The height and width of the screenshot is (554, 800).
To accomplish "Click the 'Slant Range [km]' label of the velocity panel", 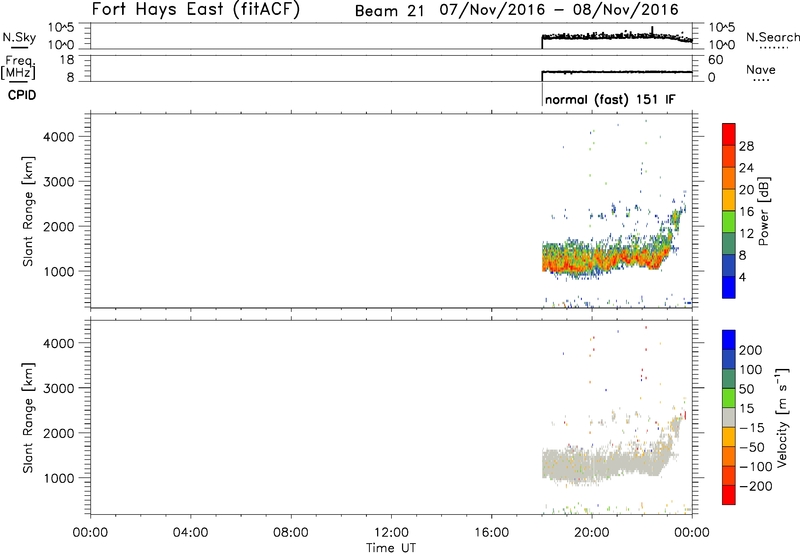I will click(x=28, y=418).
